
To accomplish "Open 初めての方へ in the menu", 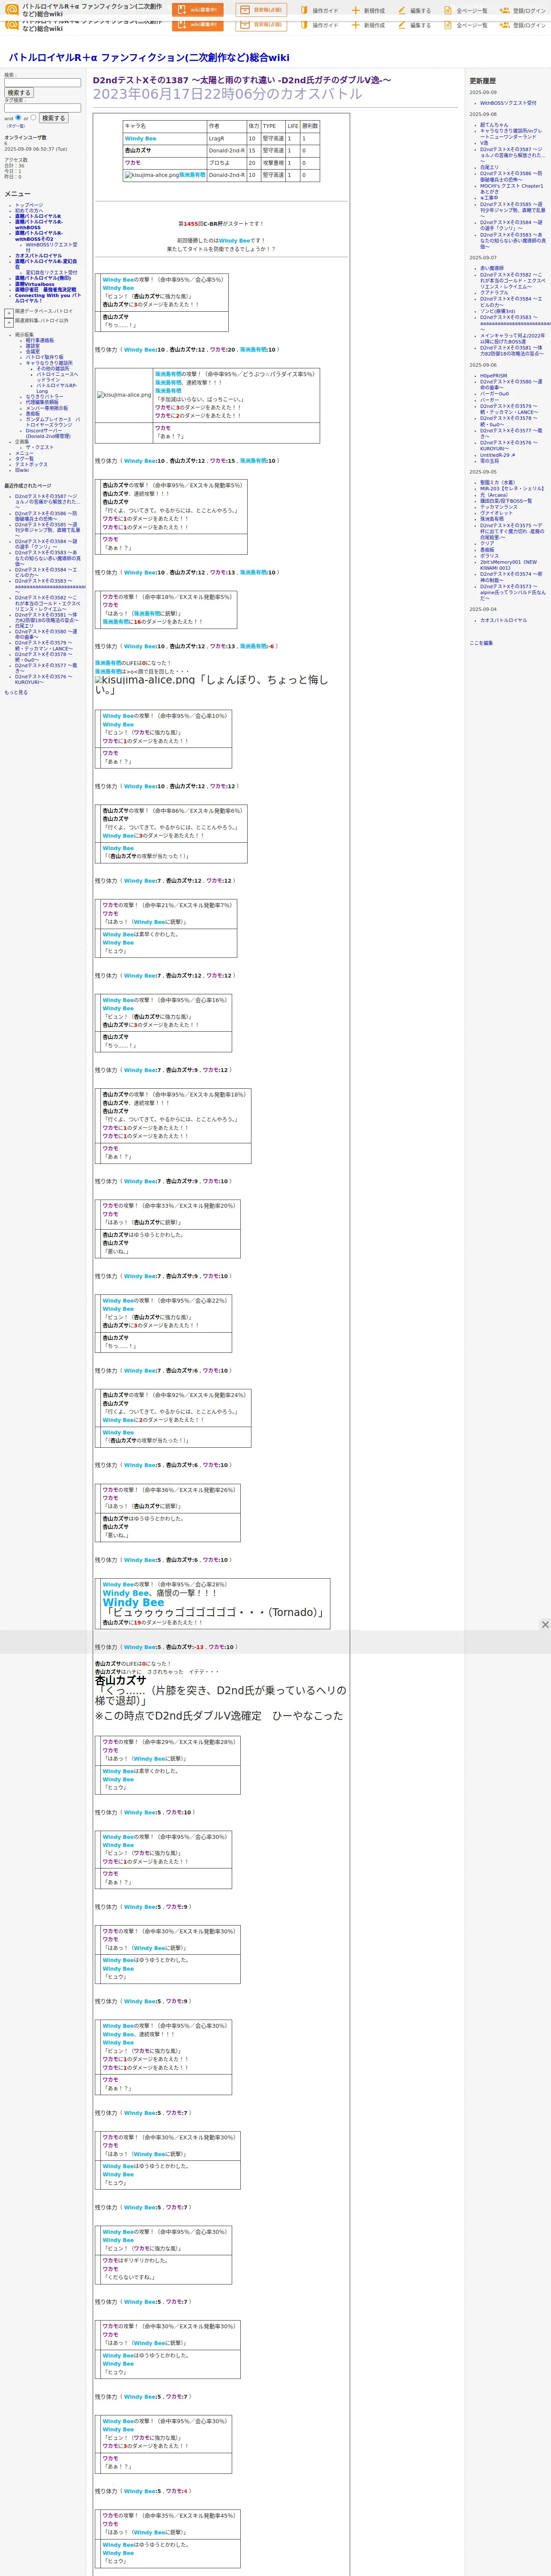I will 29,211.
